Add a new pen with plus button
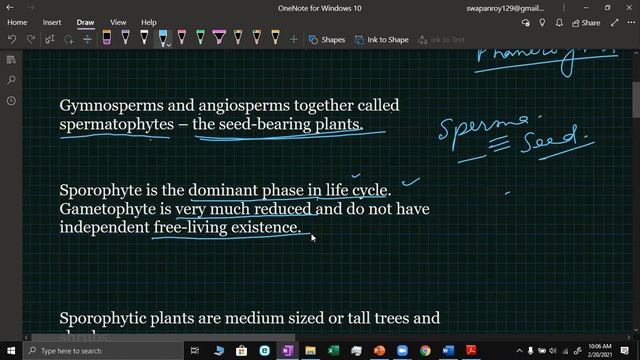Screen dimensions: 640x360 (x=293, y=40)
